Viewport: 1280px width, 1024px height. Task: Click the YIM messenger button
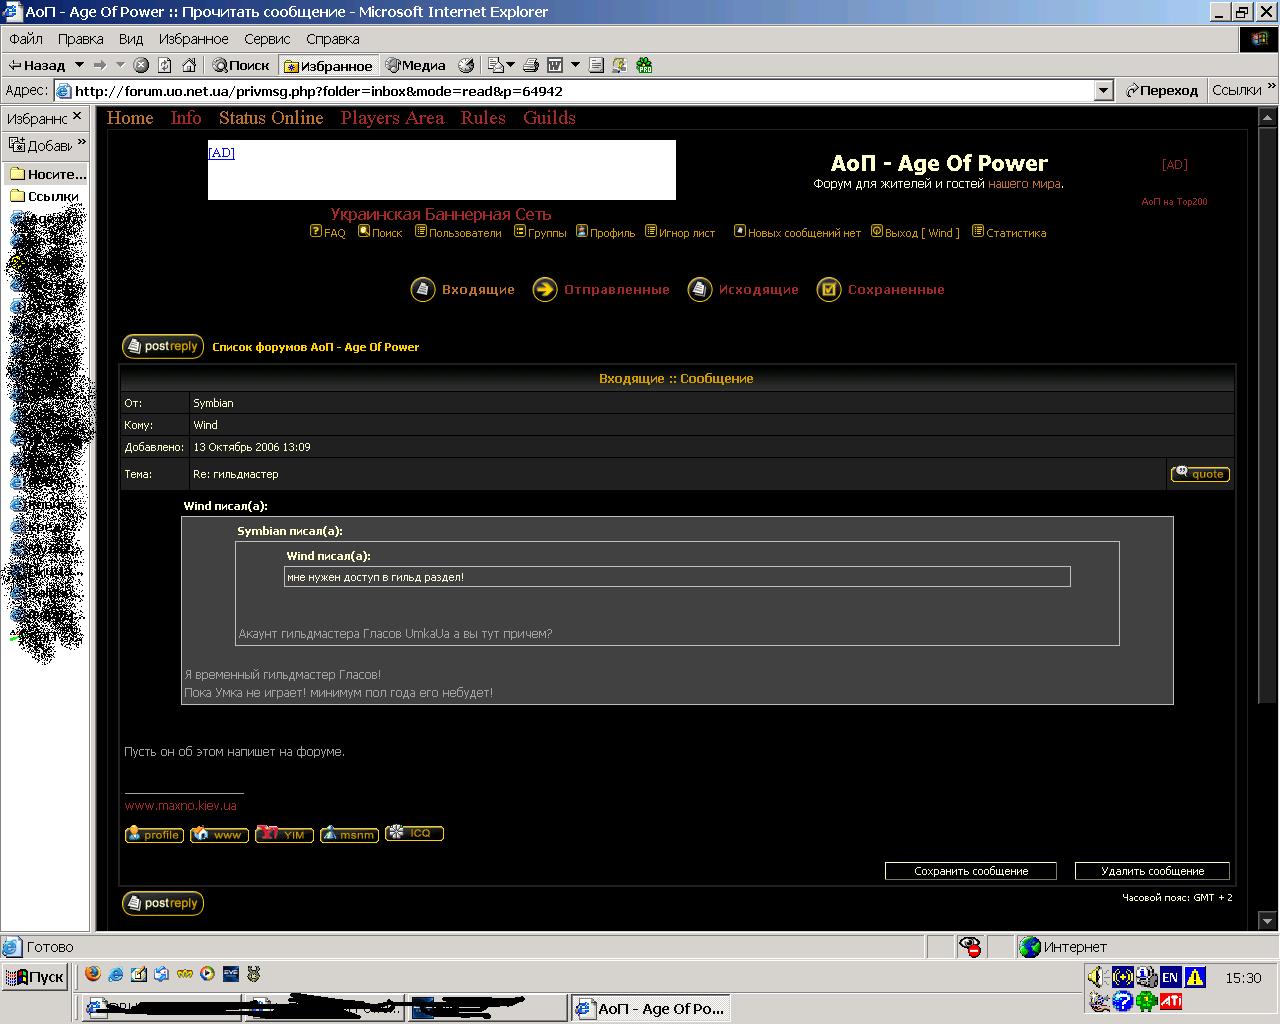coord(284,834)
